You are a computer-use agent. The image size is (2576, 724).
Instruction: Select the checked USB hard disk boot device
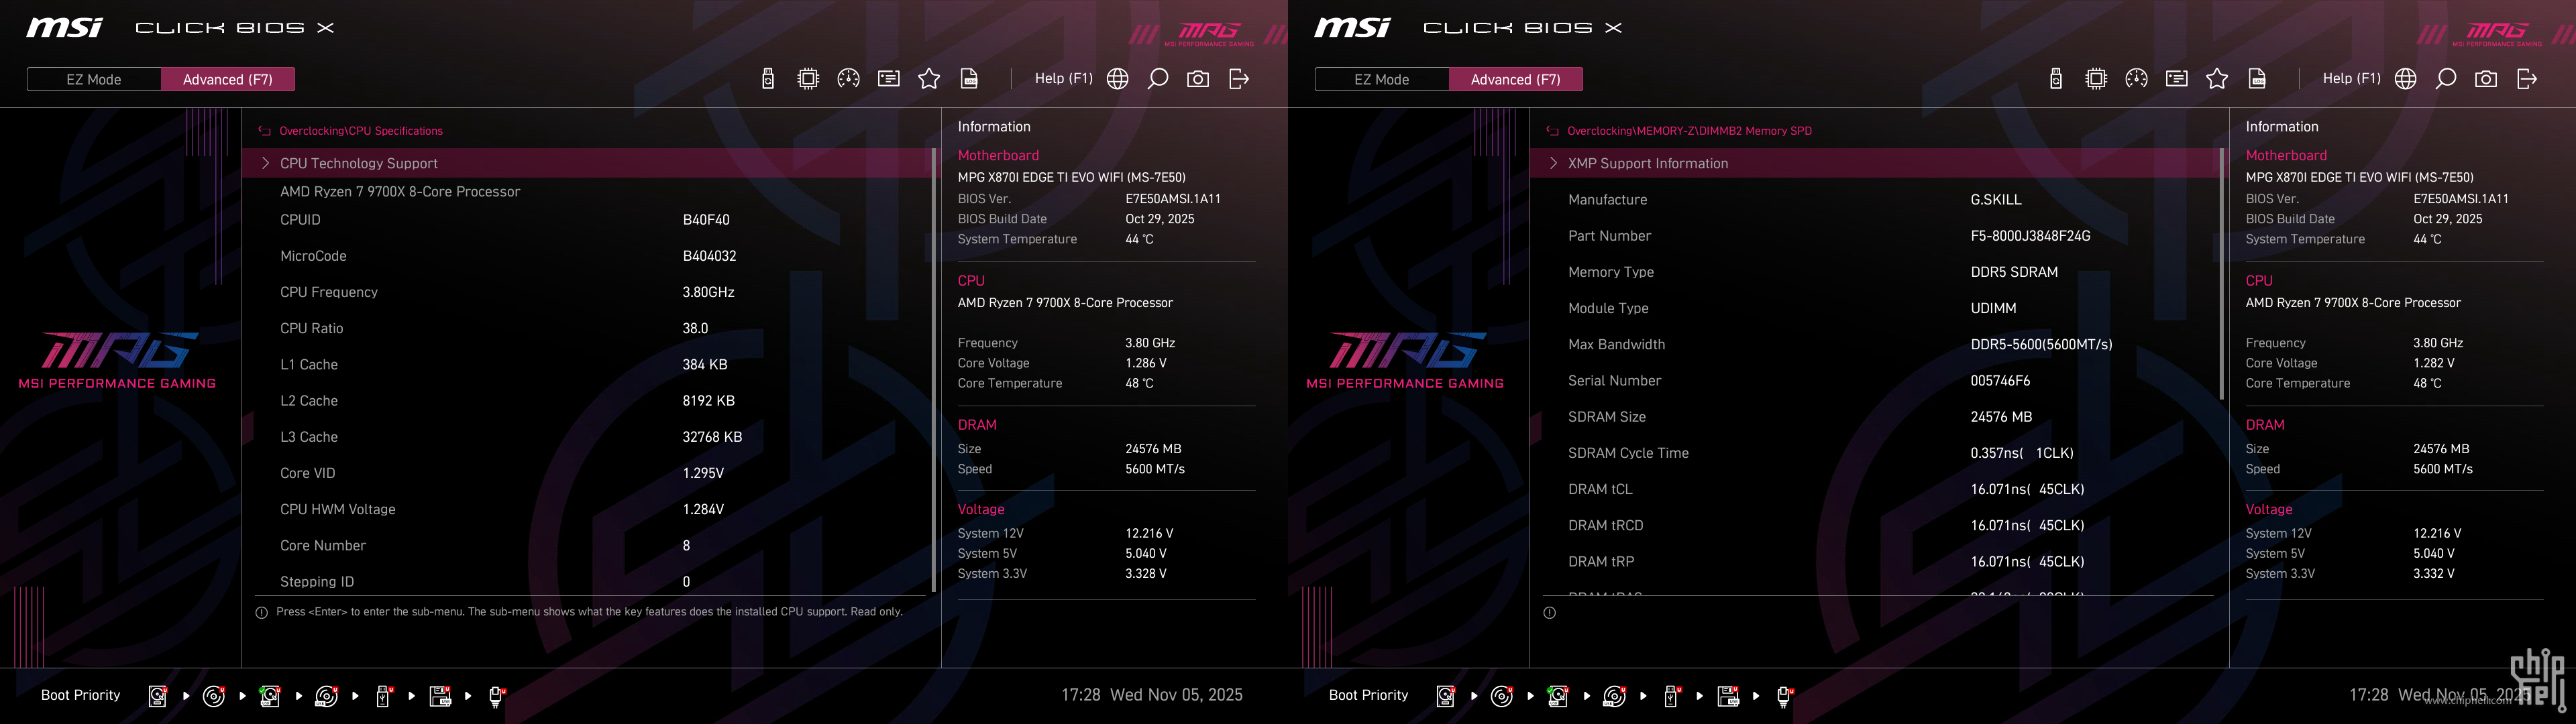coord(269,696)
